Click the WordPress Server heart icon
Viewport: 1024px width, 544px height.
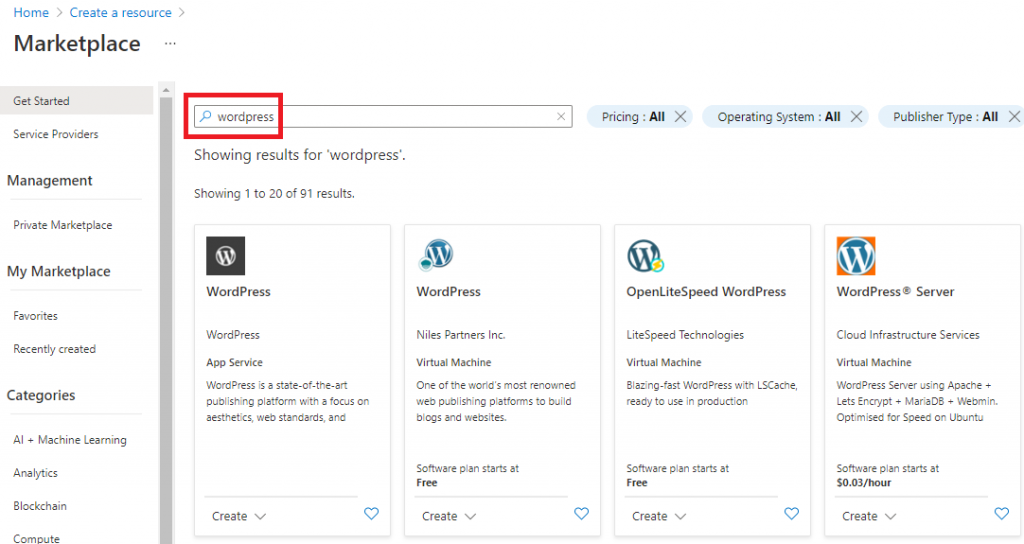coord(1002,514)
